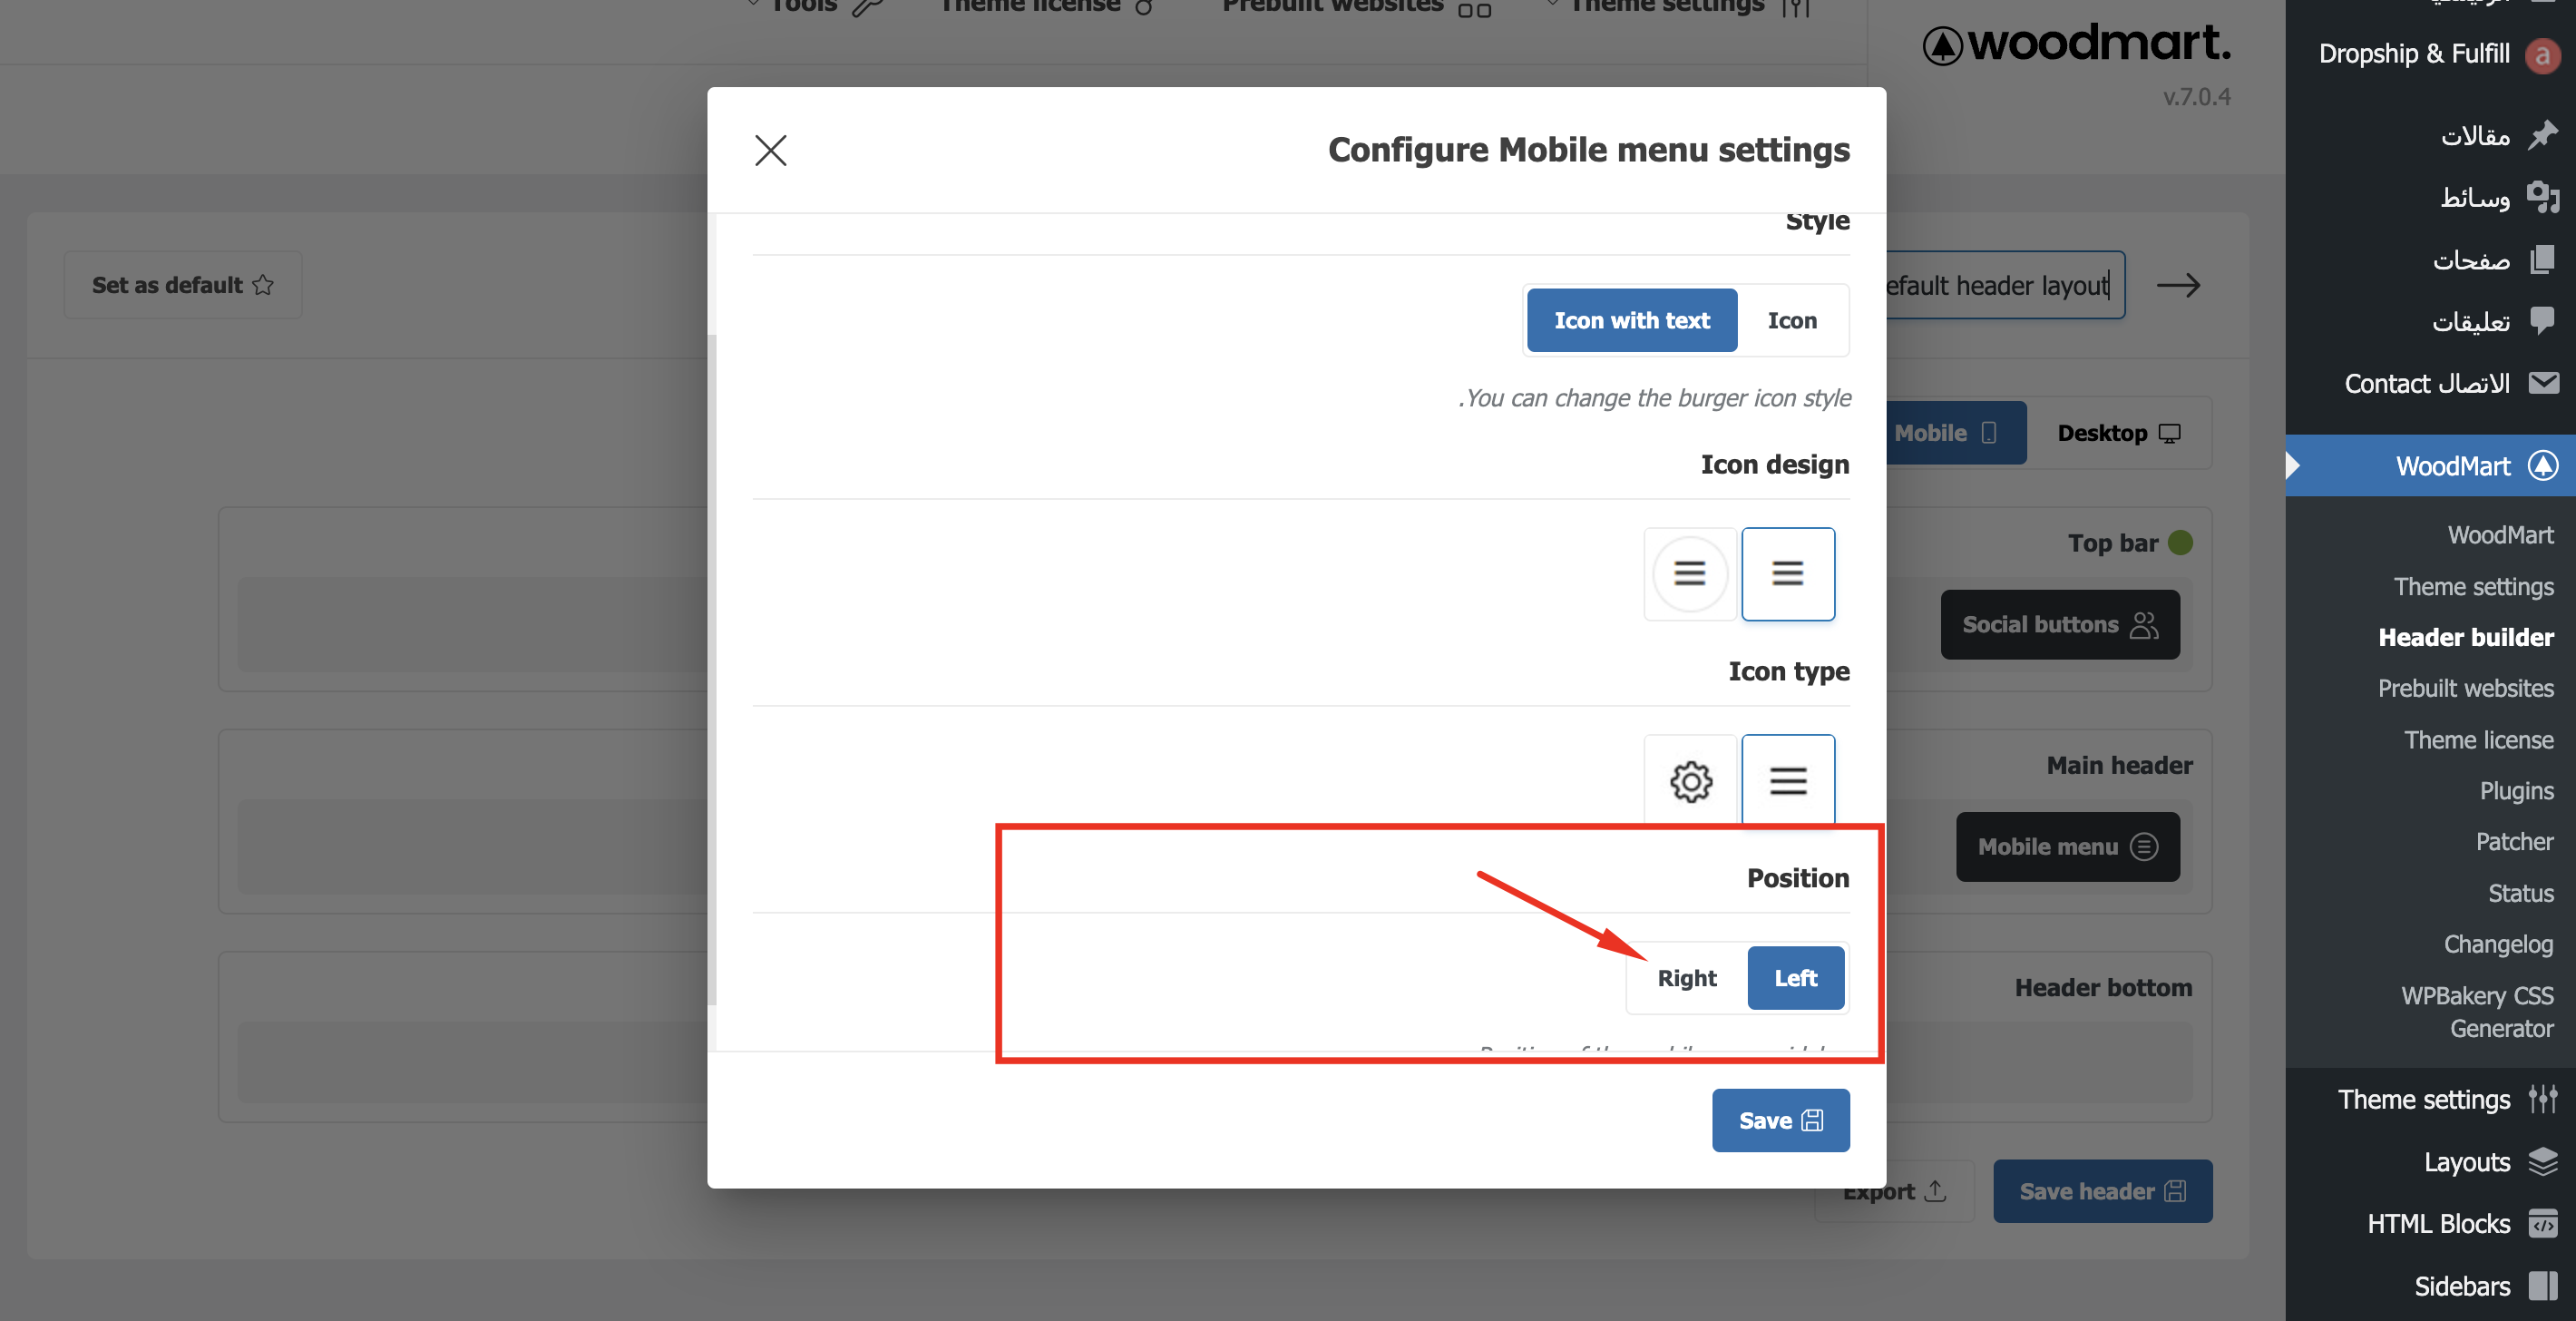Viewport: 2576px width, 1321px height.
Task: Open Header builder submenu link
Action: (2465, 637)
